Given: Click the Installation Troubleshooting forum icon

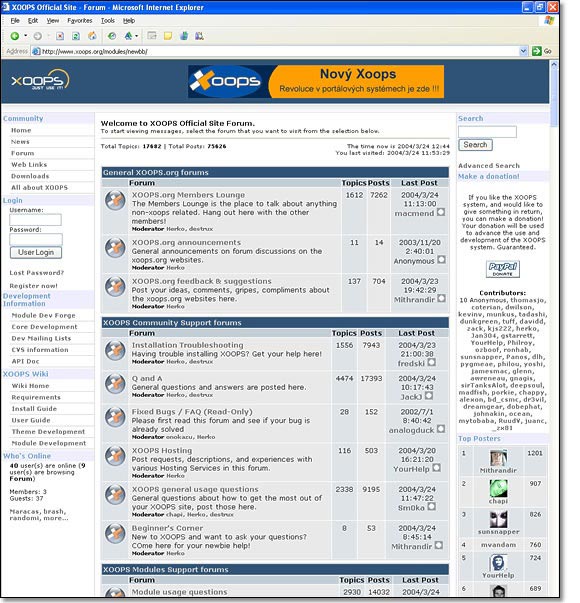Looking at the screenshot, I should pyautogui.click(x=115, y=350).
